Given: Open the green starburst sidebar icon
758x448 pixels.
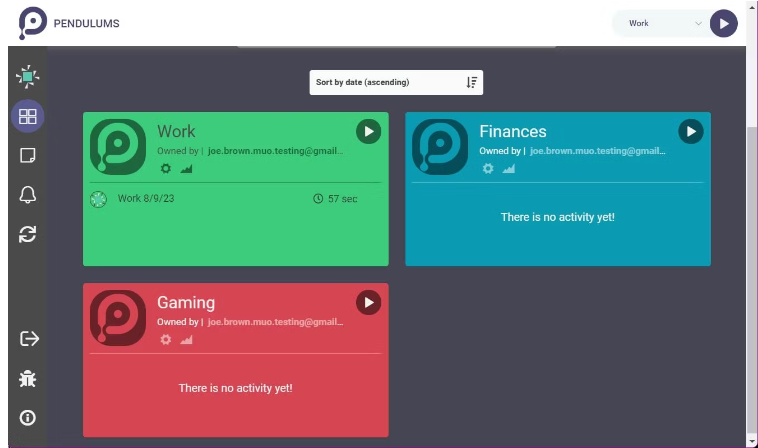Looking at the screenshot, I should 28,76.
